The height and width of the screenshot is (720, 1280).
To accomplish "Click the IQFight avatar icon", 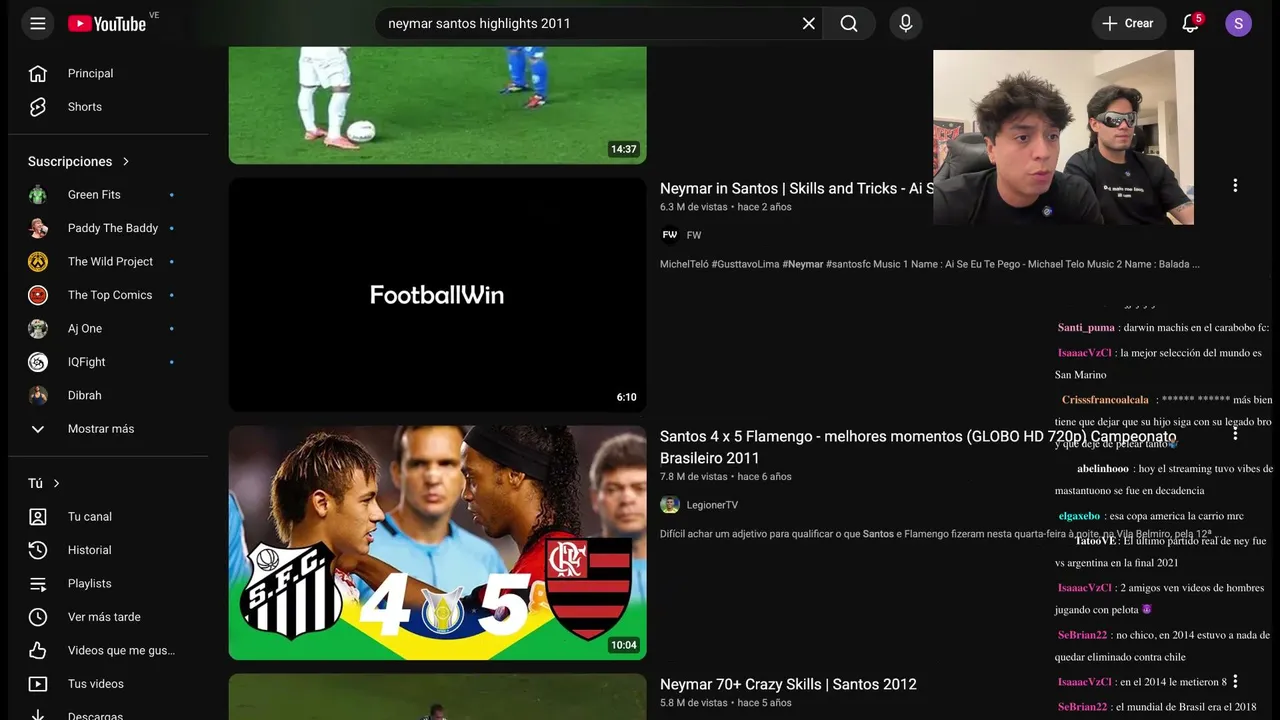I will [x=38, y=362].
